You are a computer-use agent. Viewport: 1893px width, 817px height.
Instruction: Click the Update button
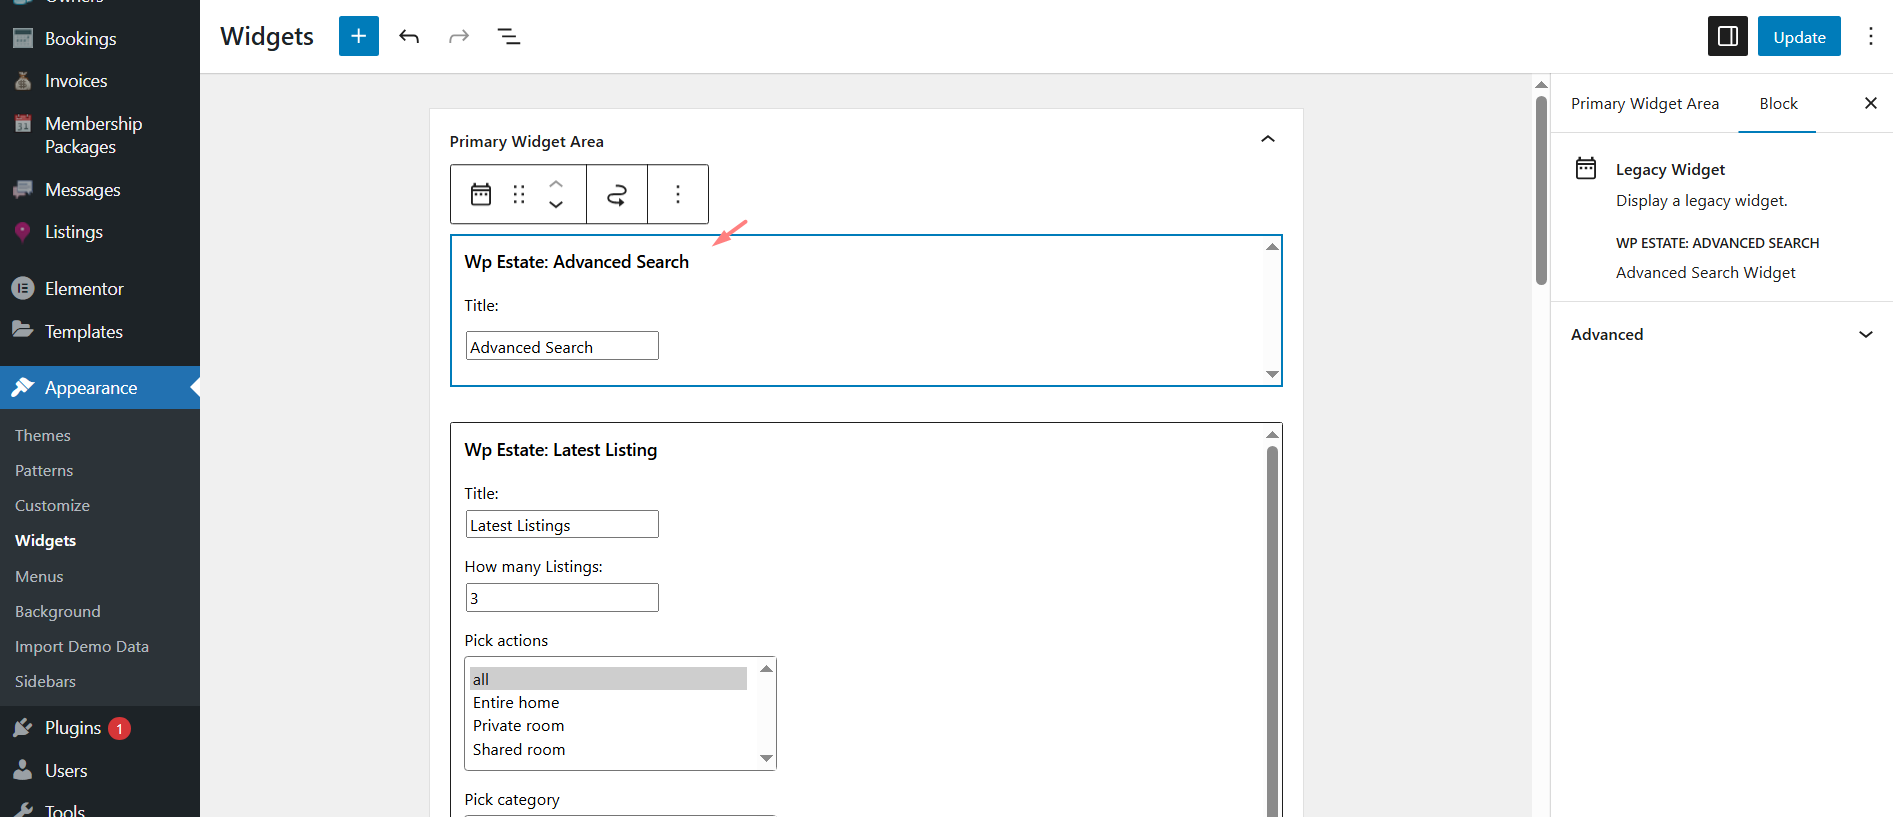click(x=1798, y=37)
